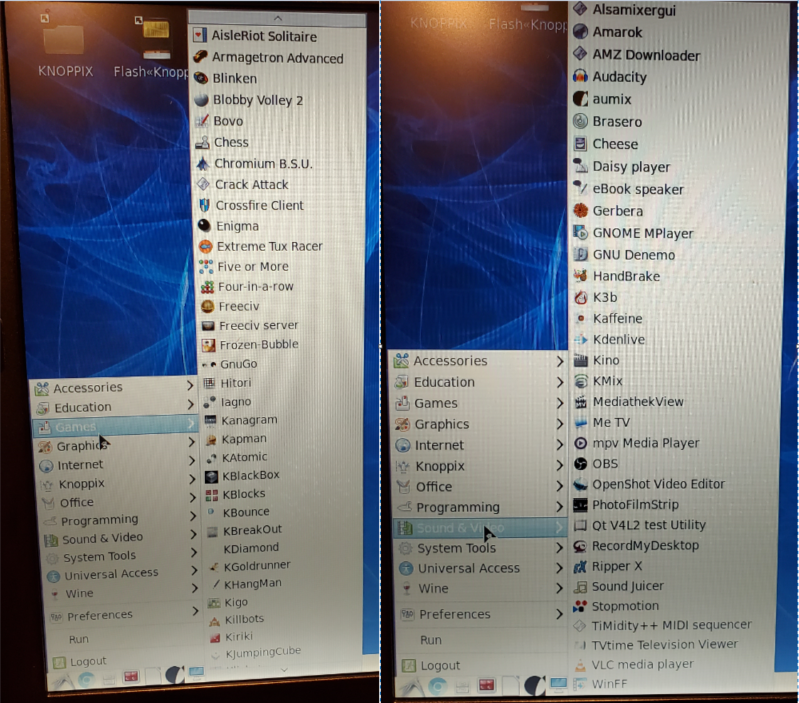Screen dimensions: 799x703
Task: Click the Freeciv globe icon
Action: point(207,306)
